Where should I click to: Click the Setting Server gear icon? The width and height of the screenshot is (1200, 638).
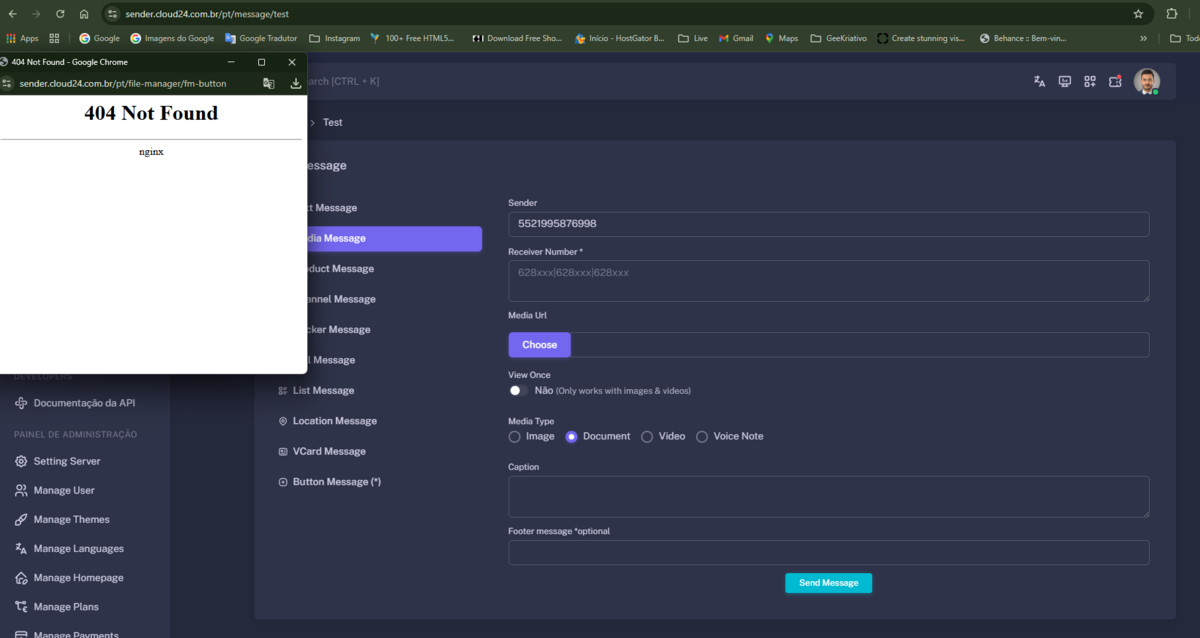coord(21,461)
